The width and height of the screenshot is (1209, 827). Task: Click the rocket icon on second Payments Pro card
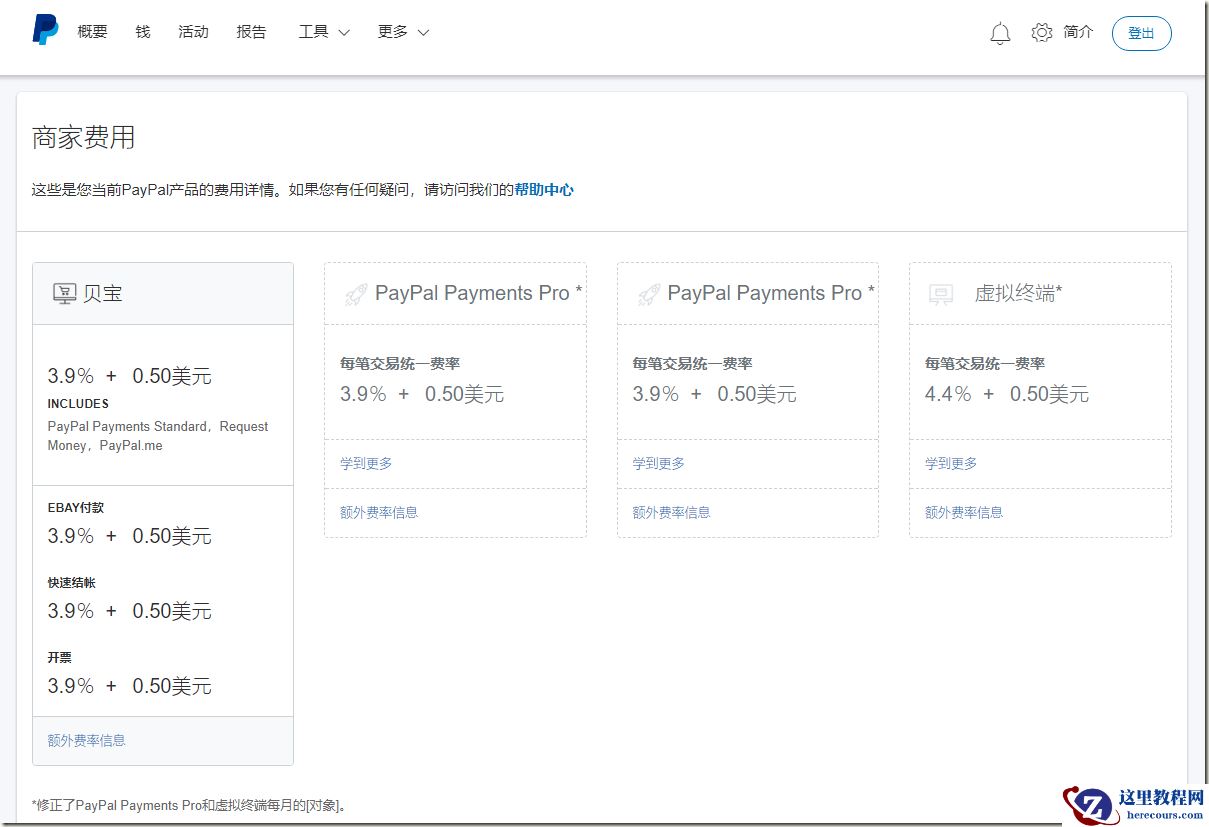pyautogui.click(x=648, y=294)
